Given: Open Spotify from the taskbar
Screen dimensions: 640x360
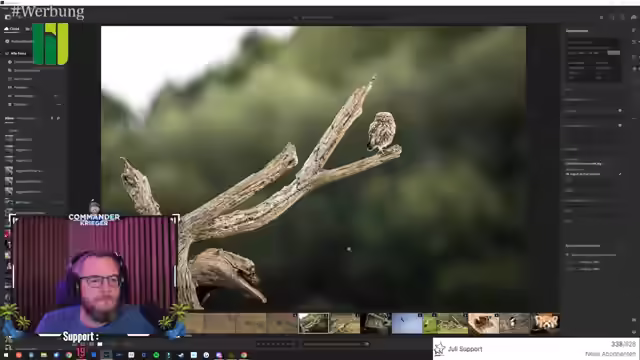Looking at the screenshot, I should [156, 355].
